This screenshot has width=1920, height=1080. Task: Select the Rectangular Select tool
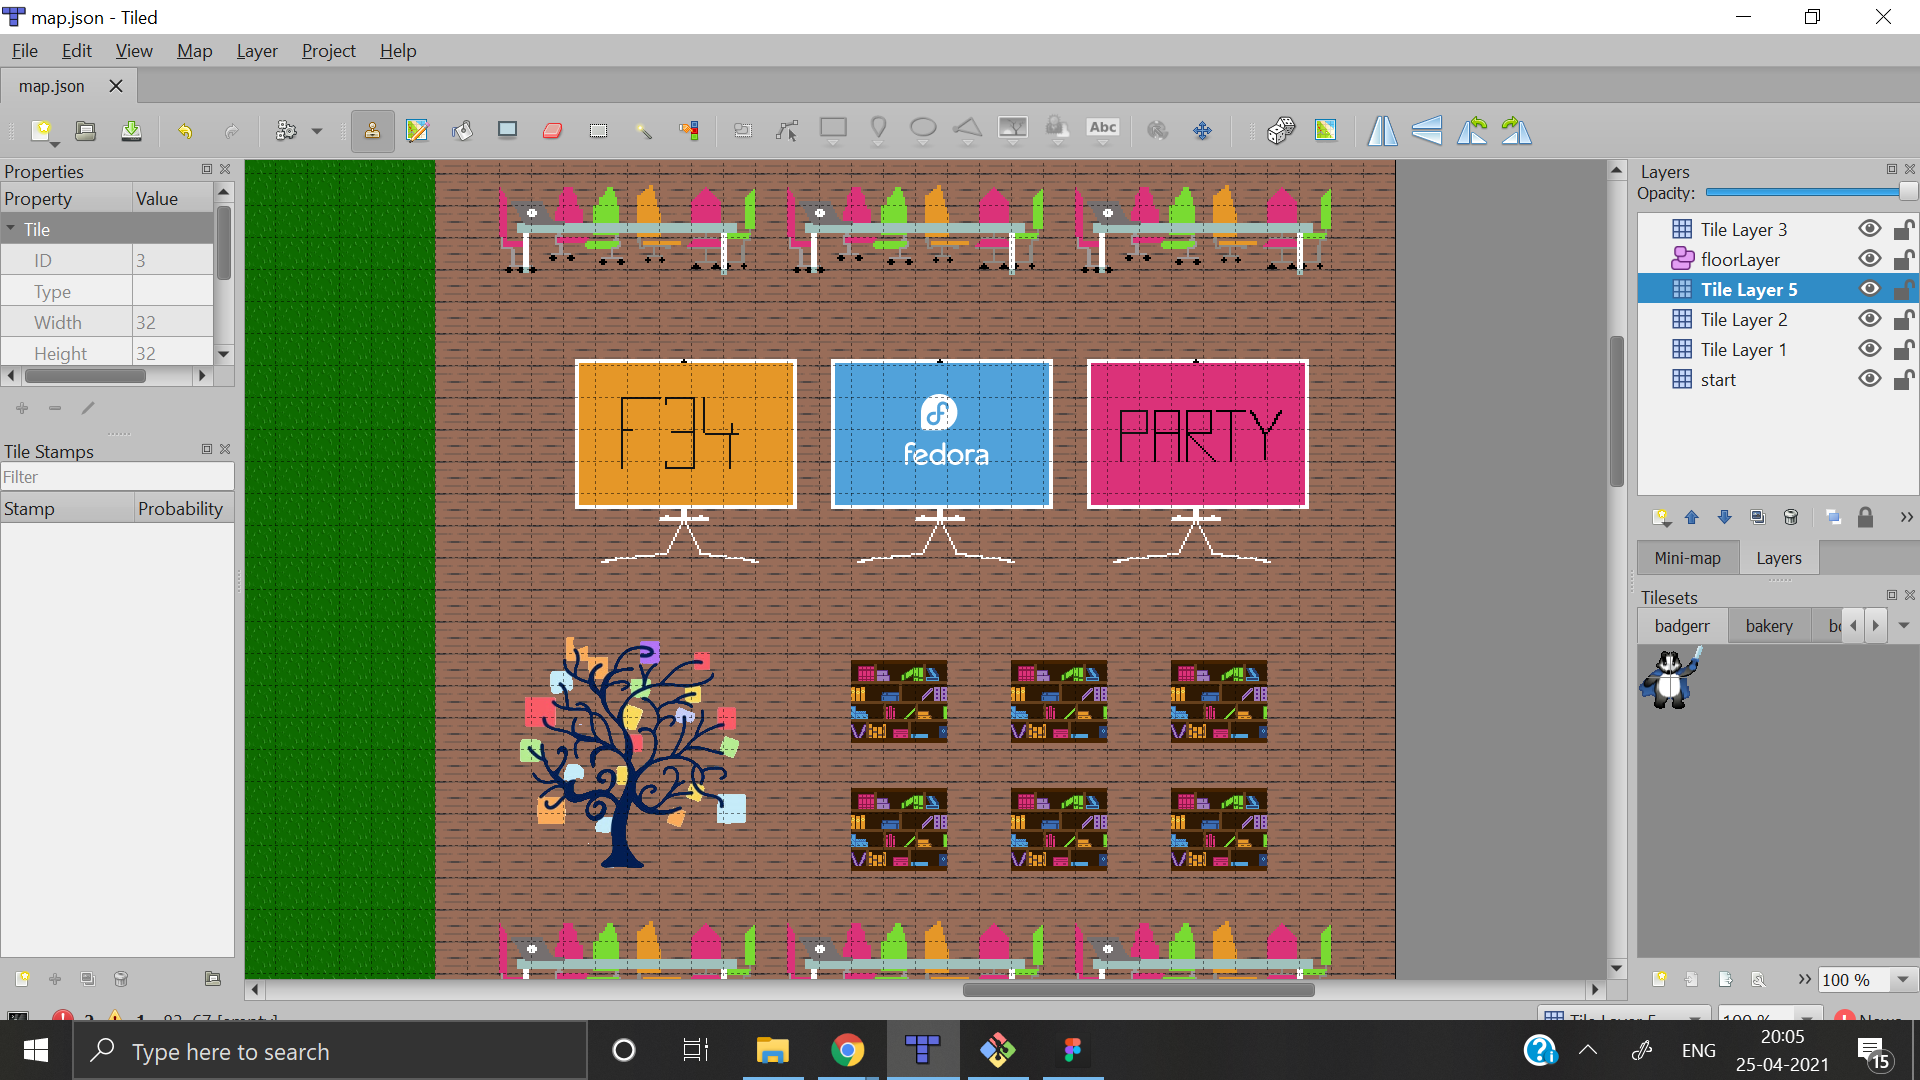click(x=598, y=131)
